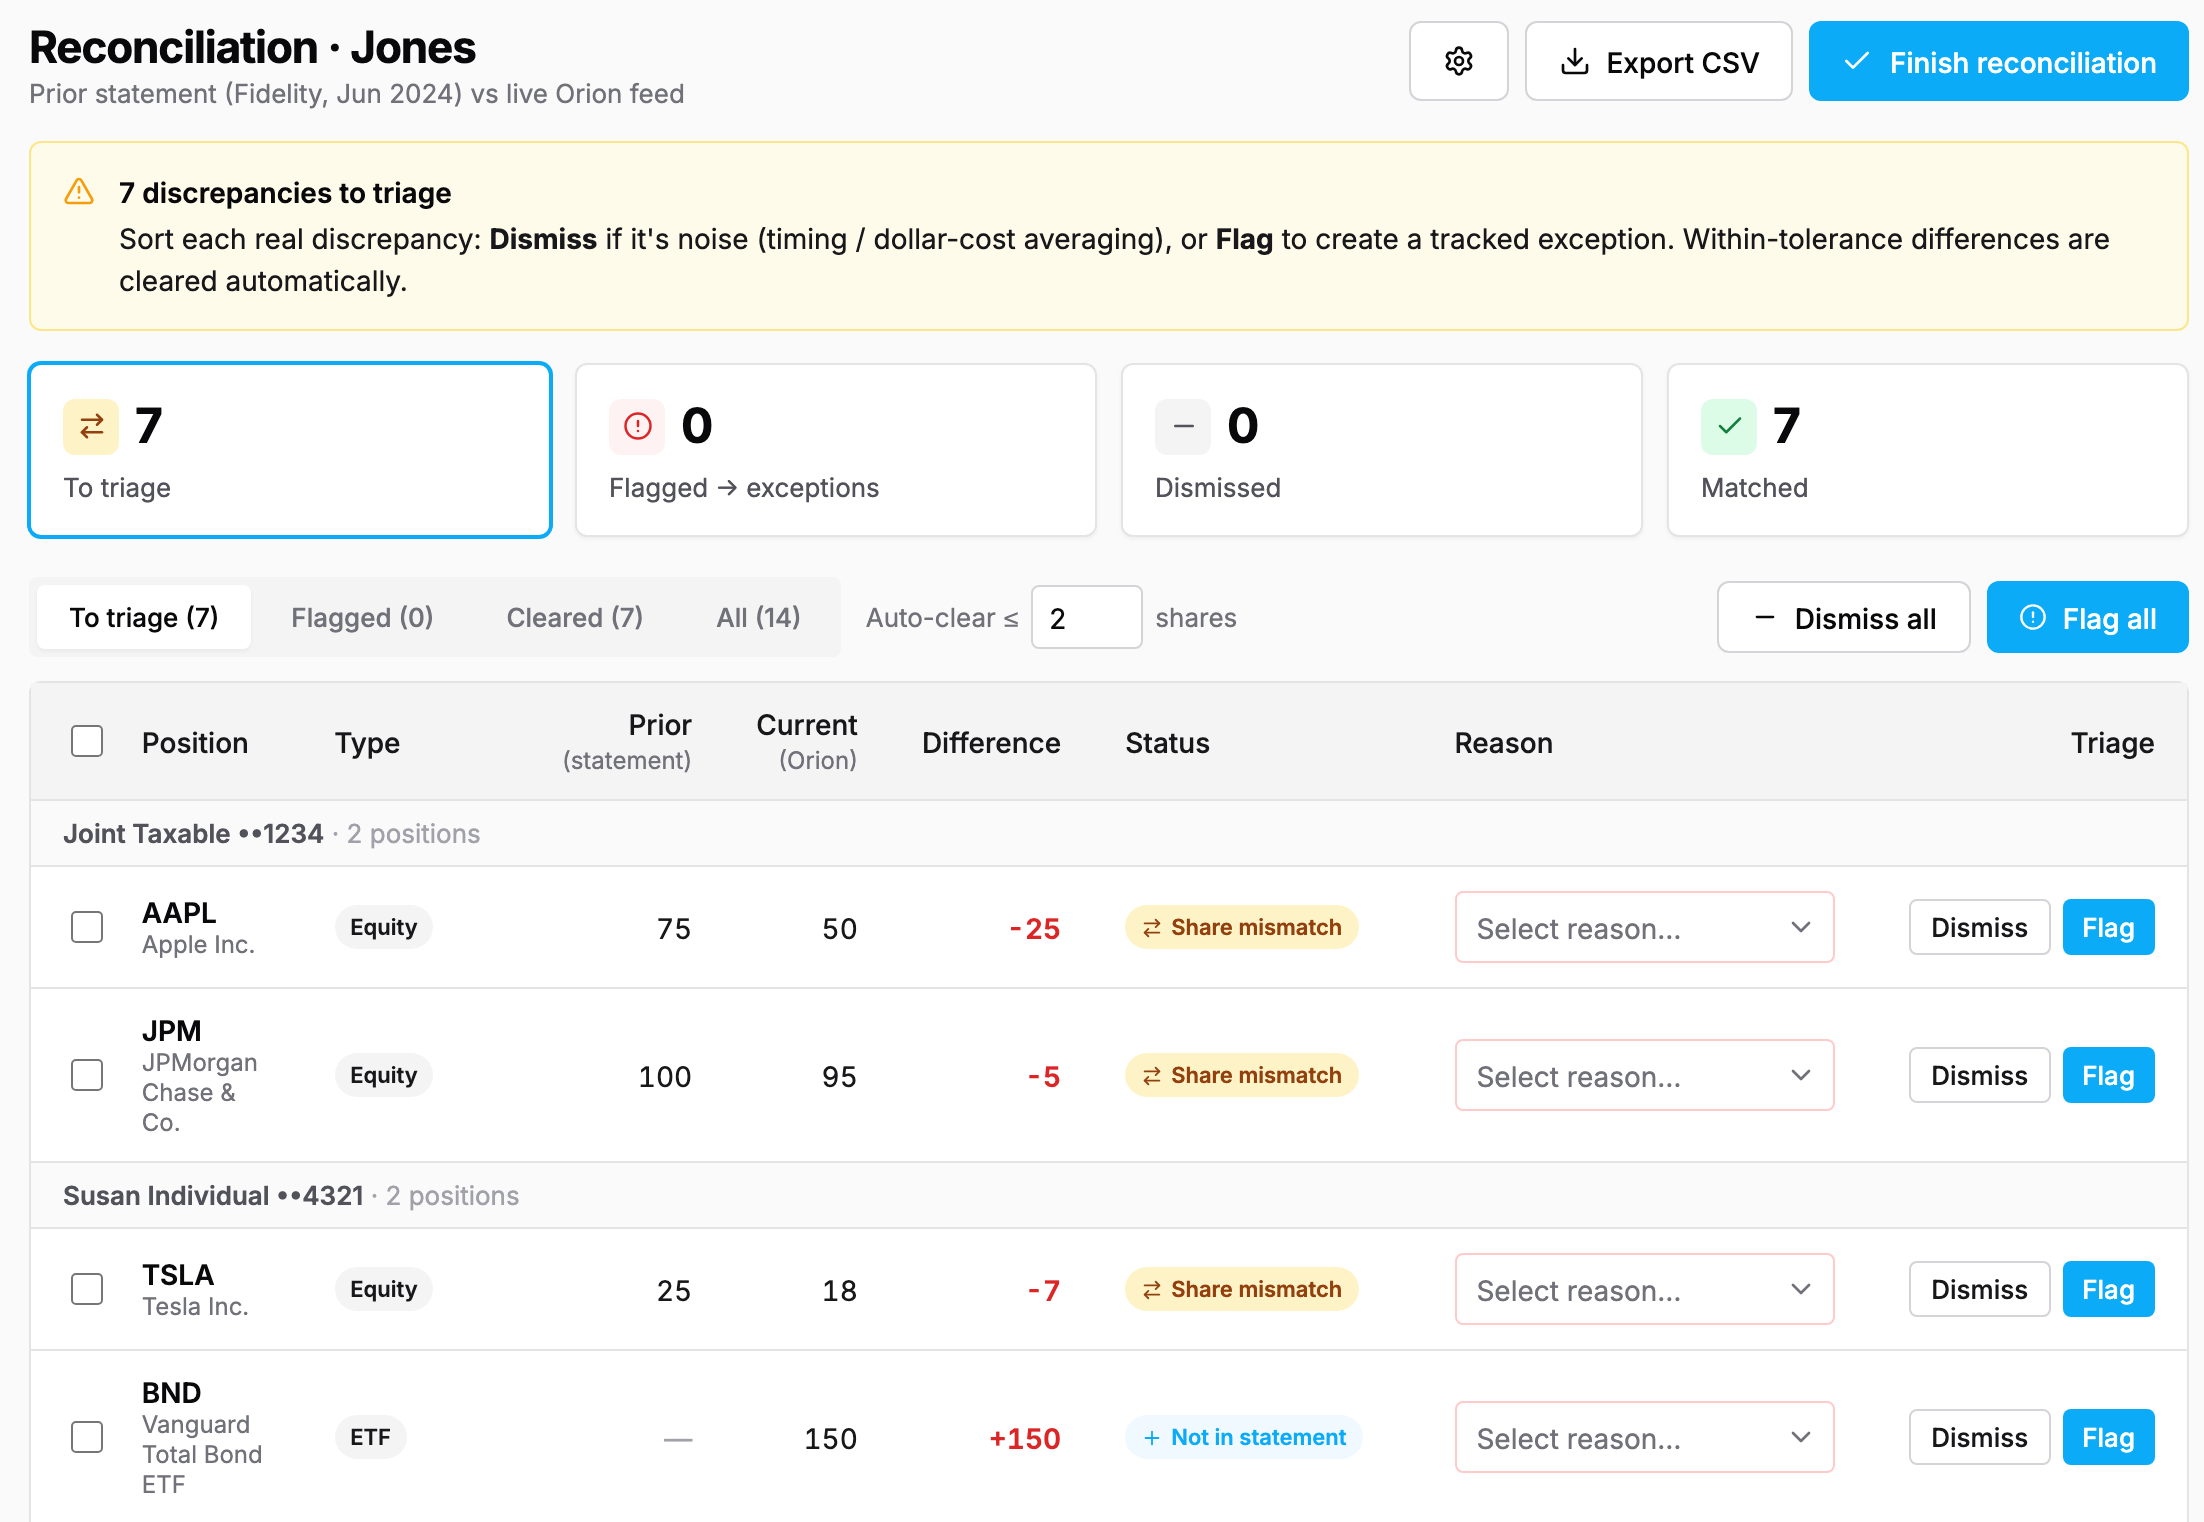Click swap icon in AAPL Share mismatch badge
2204x1522 pixels.
click(x=1152, y=928)
